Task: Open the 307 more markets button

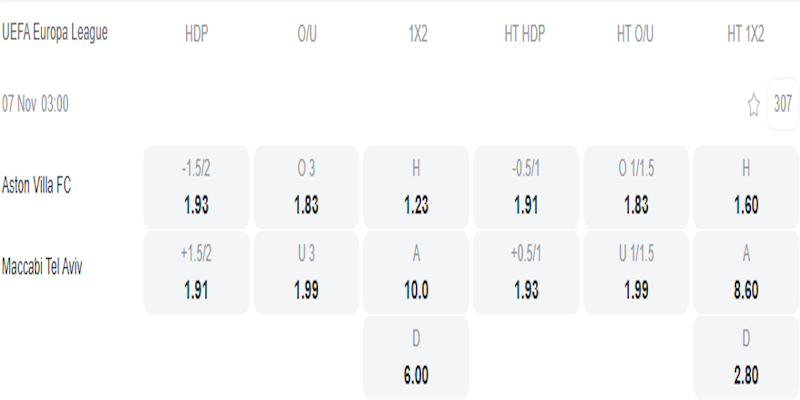Action: coord(783,104)
